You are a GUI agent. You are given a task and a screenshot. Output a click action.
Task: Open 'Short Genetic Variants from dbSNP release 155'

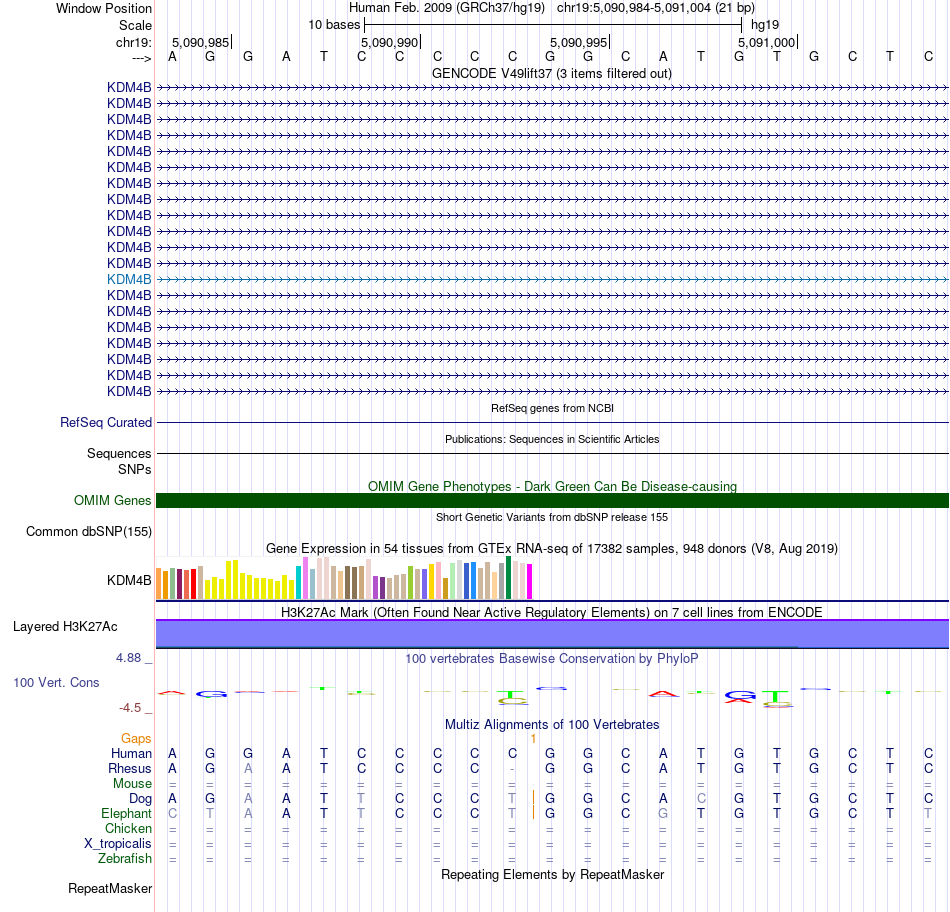coord(552,518)
